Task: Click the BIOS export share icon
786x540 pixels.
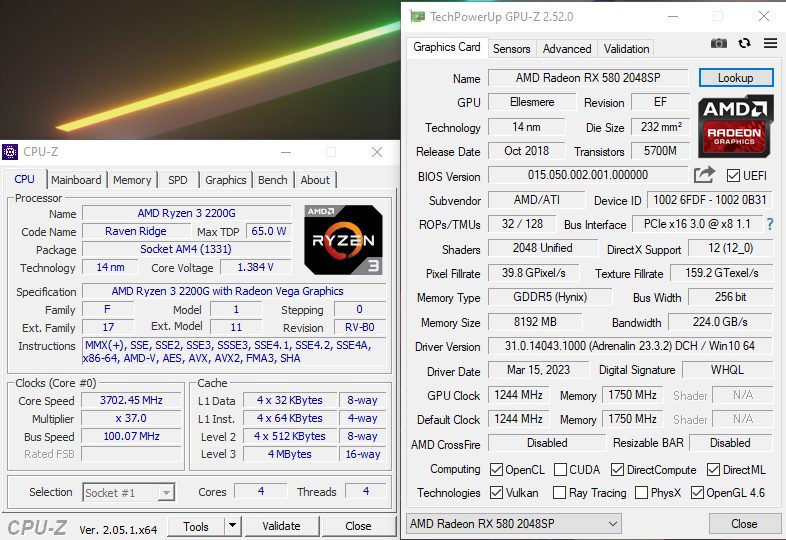Action: (704, 175)
